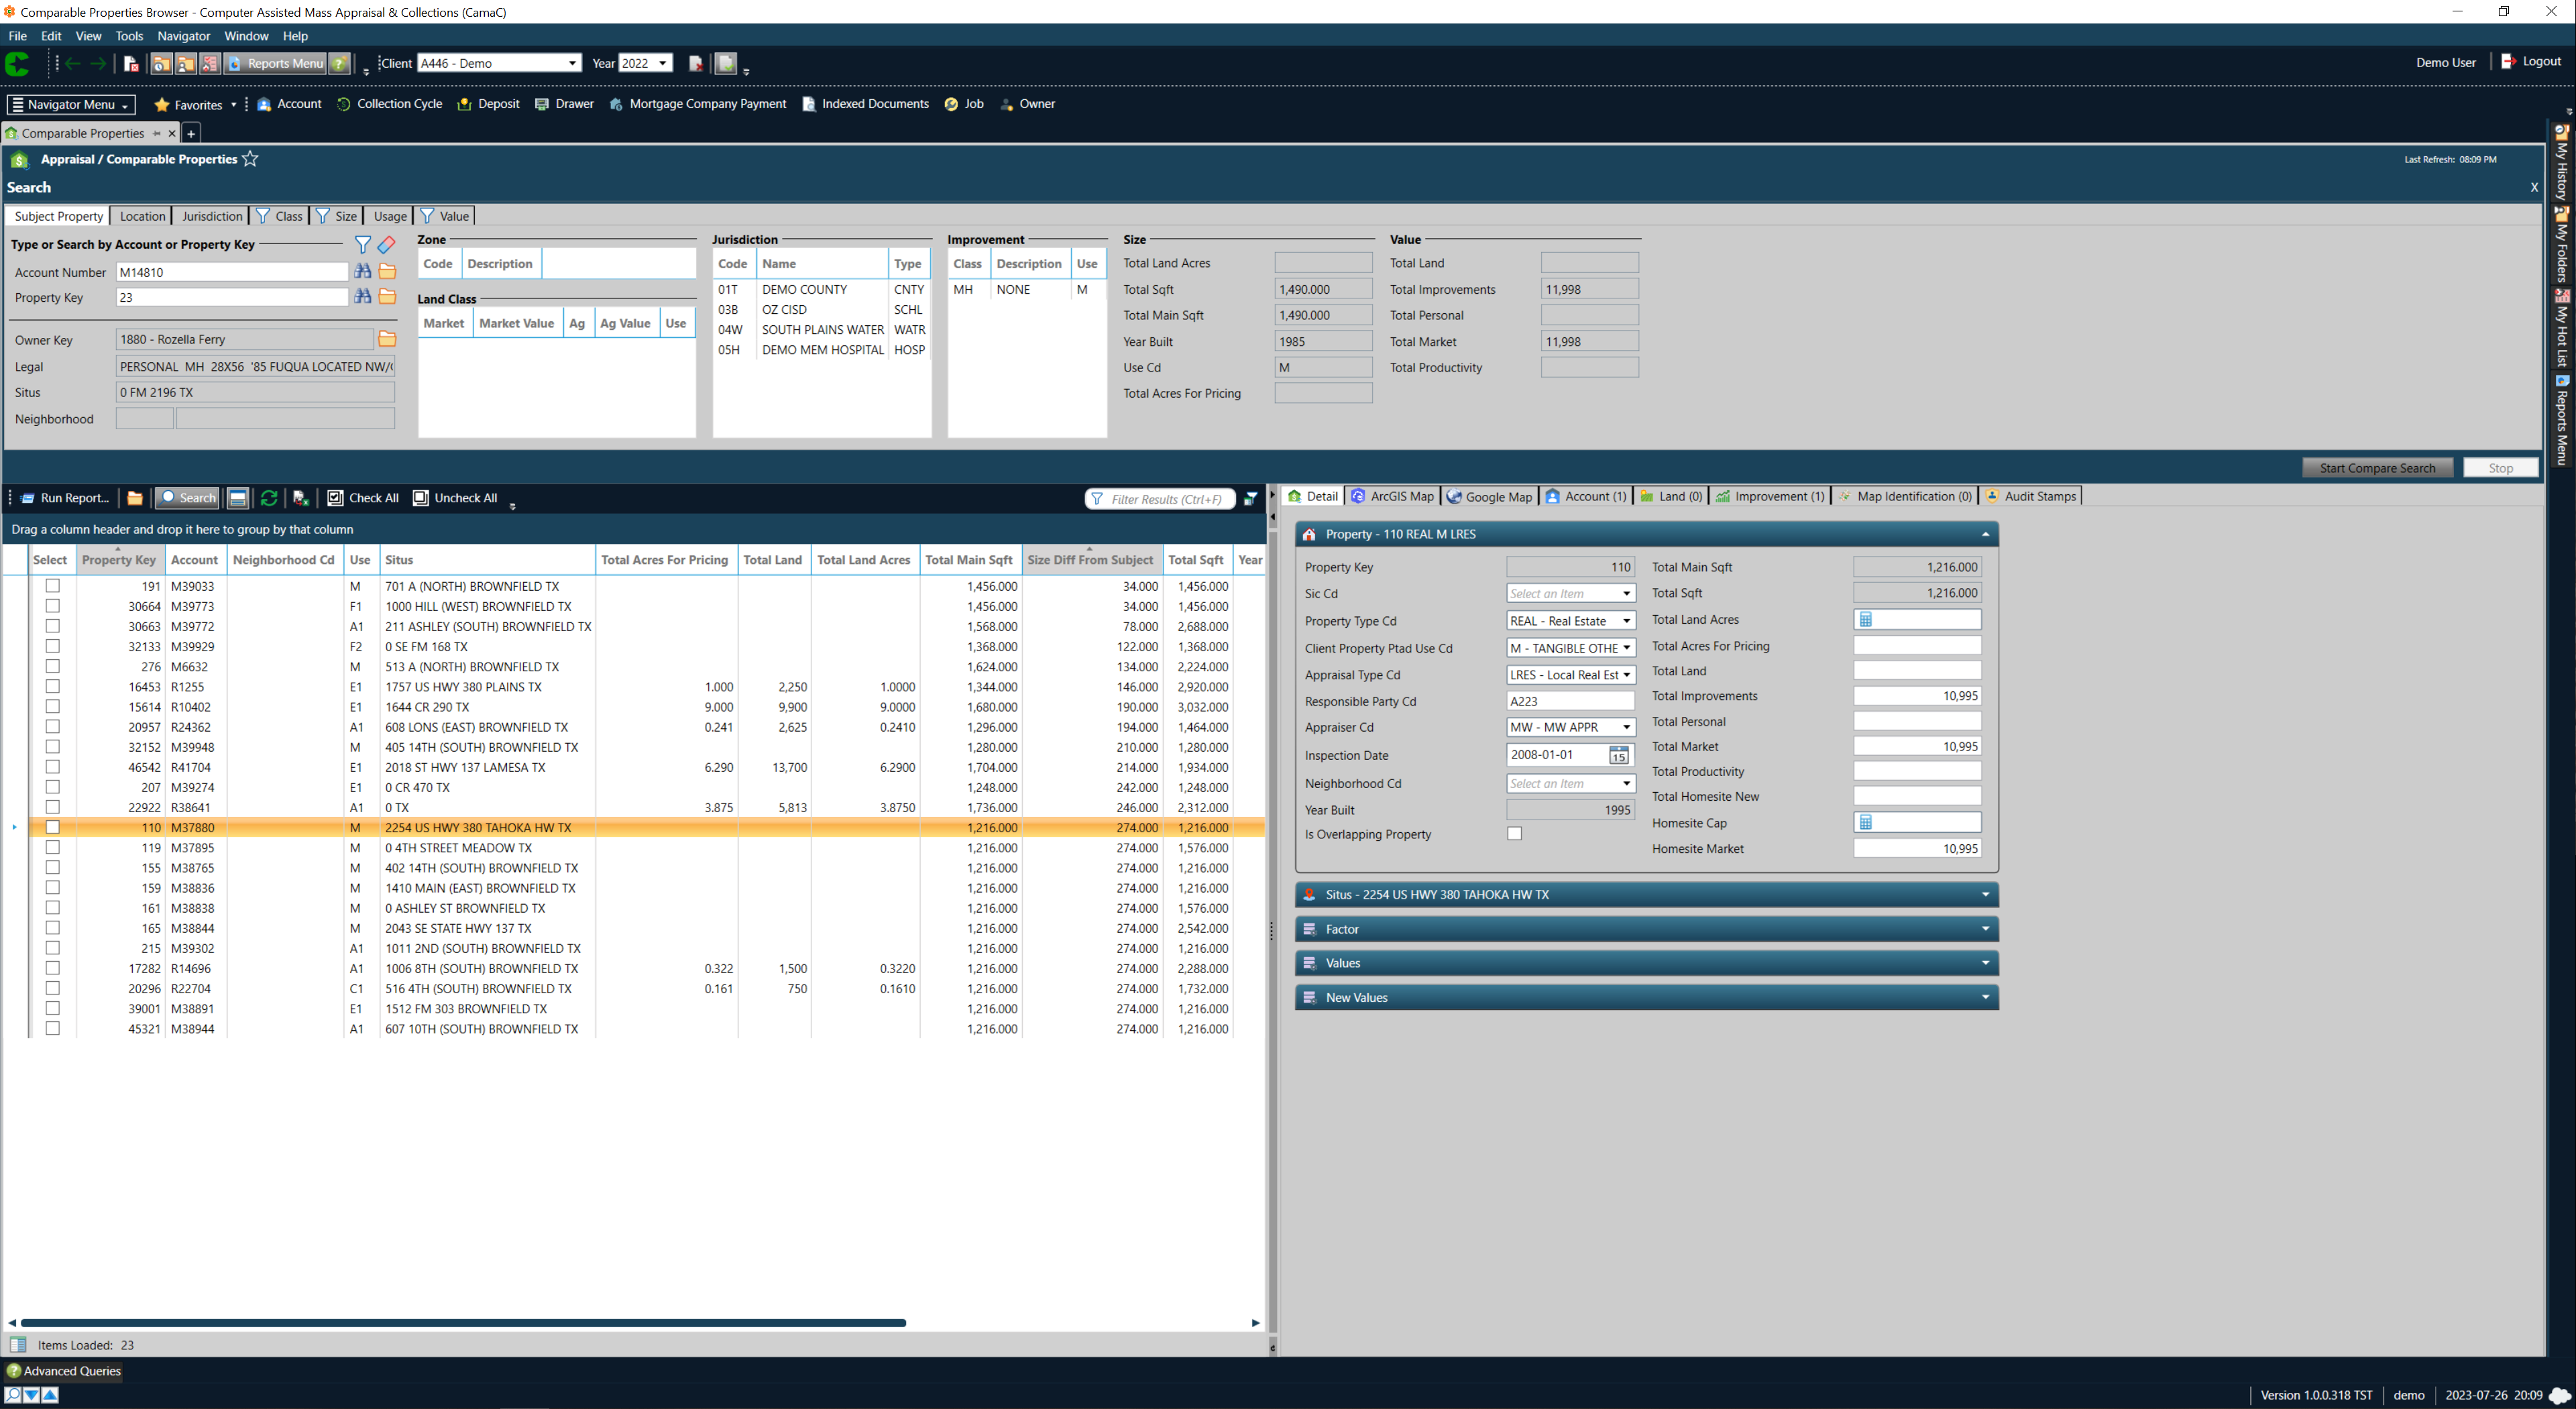
Task: Open the Drawer shortcut
Action: point(564,104)
